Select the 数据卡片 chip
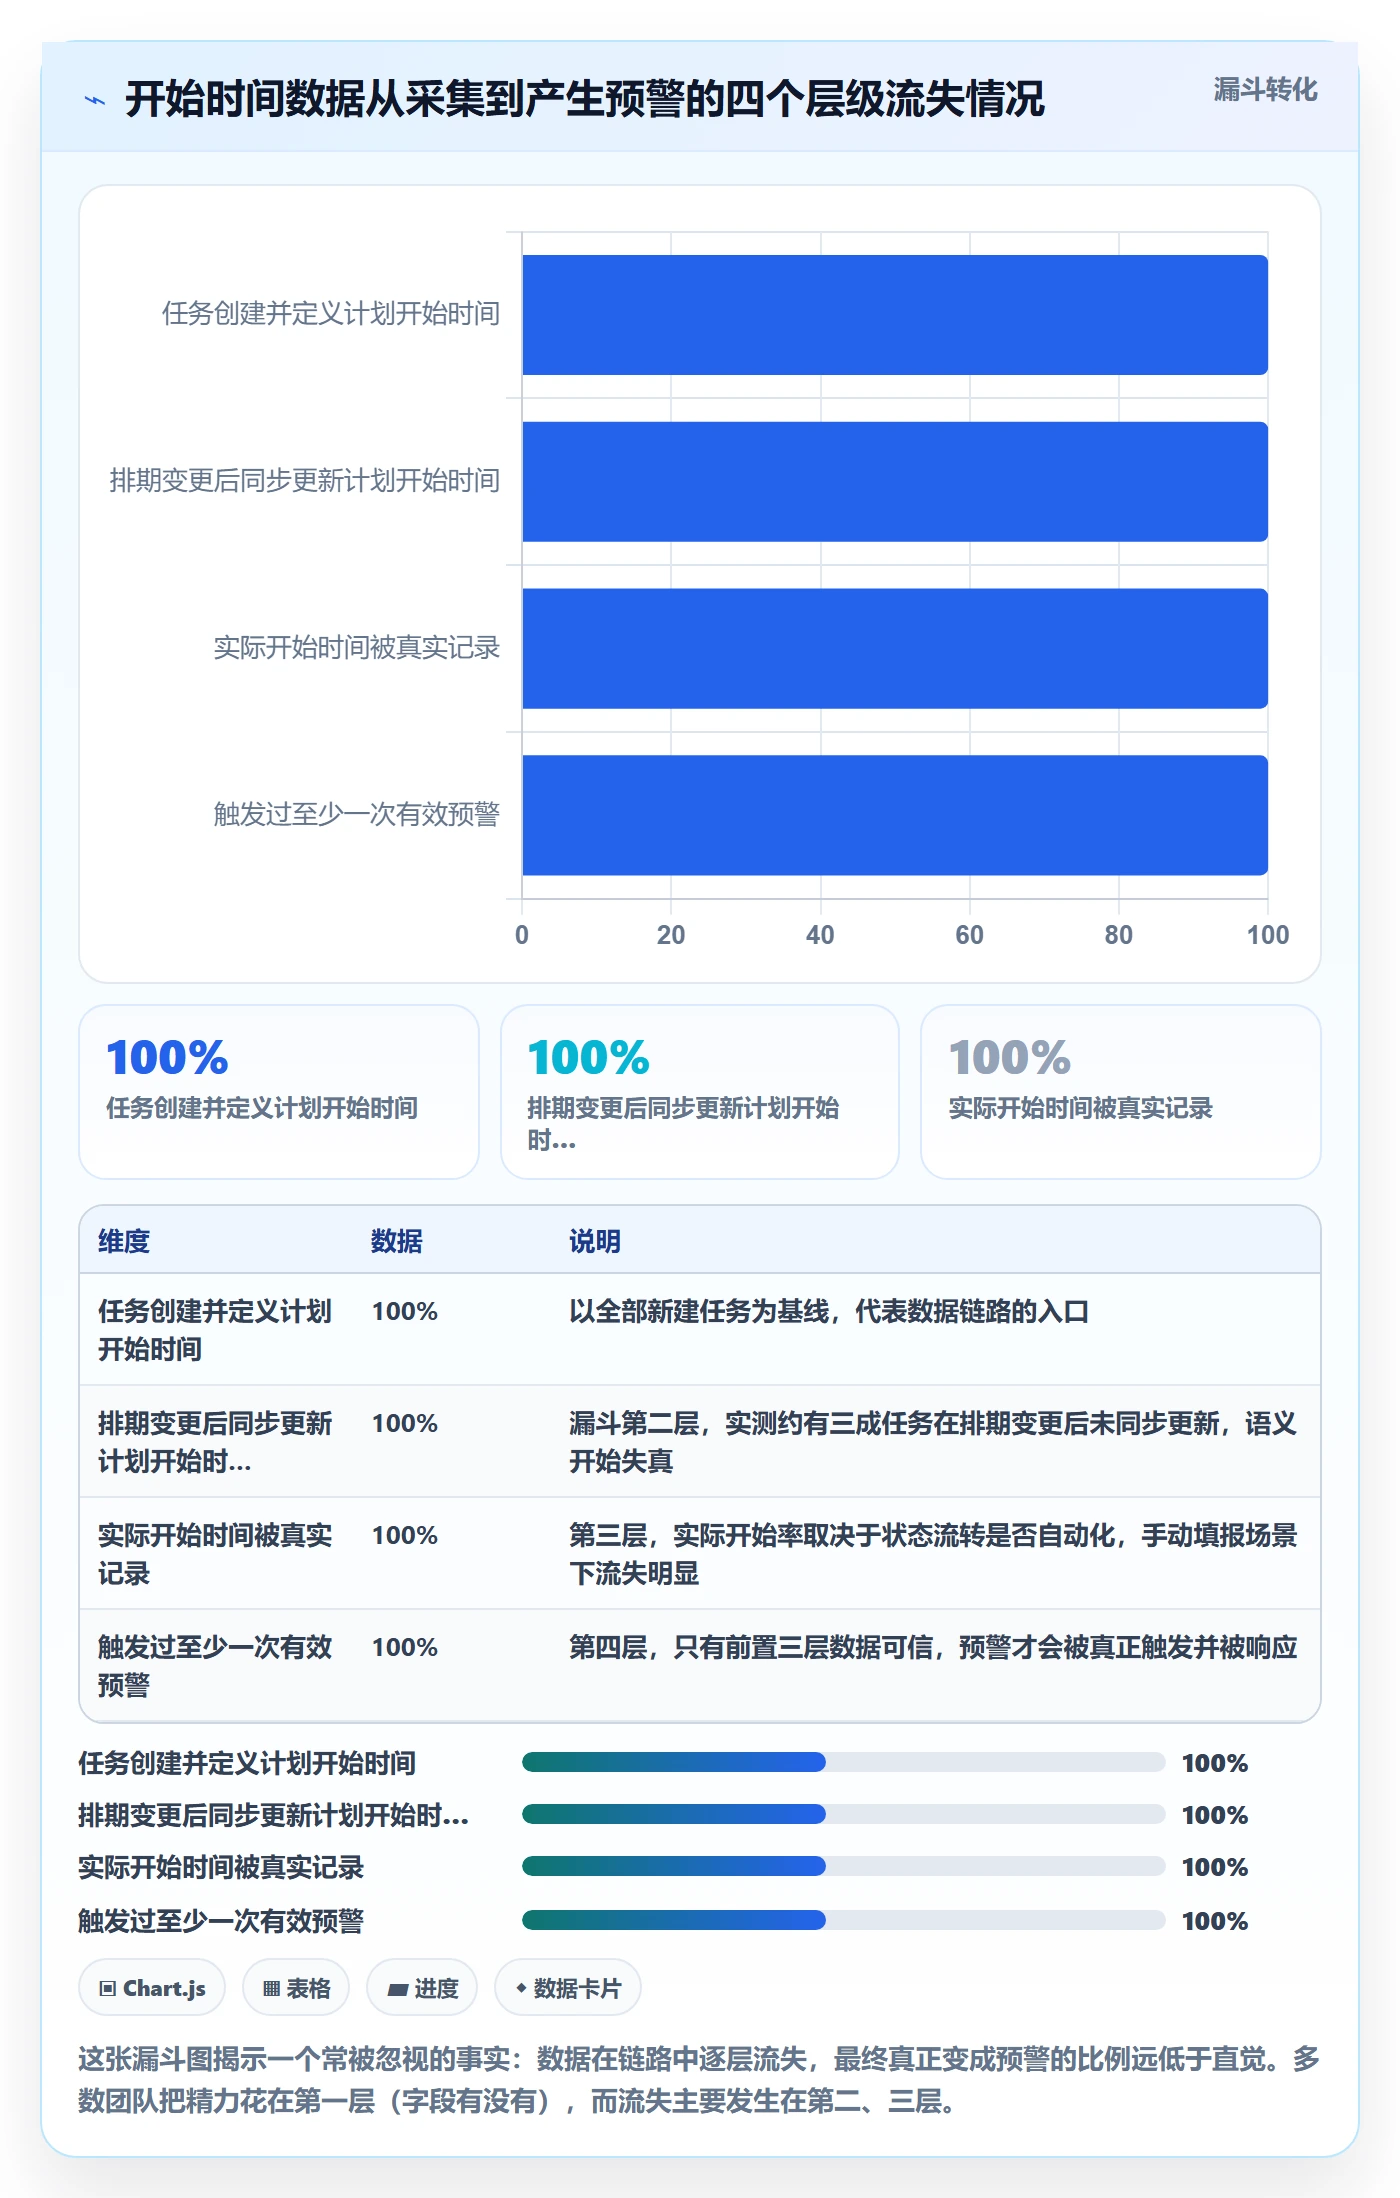Viewport: 1400px width, 2198px height. 568,1988
